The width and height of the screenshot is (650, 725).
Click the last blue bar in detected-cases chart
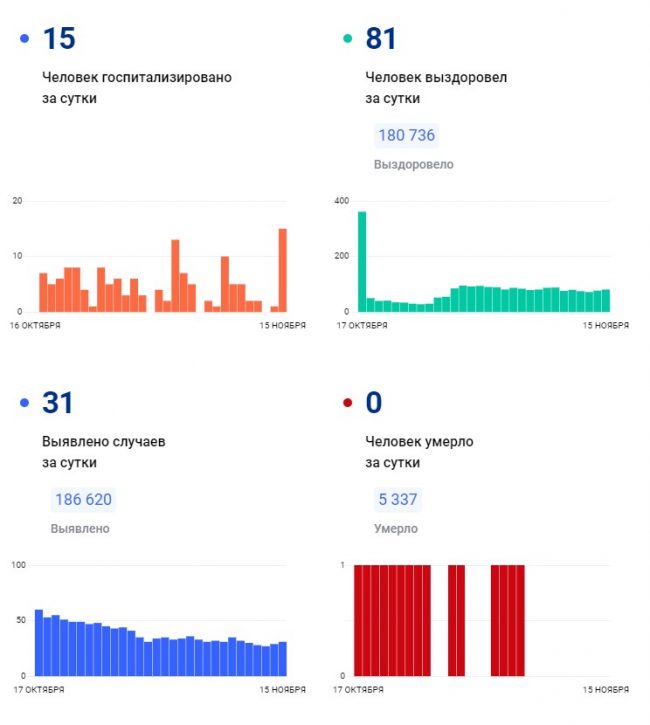283,658
